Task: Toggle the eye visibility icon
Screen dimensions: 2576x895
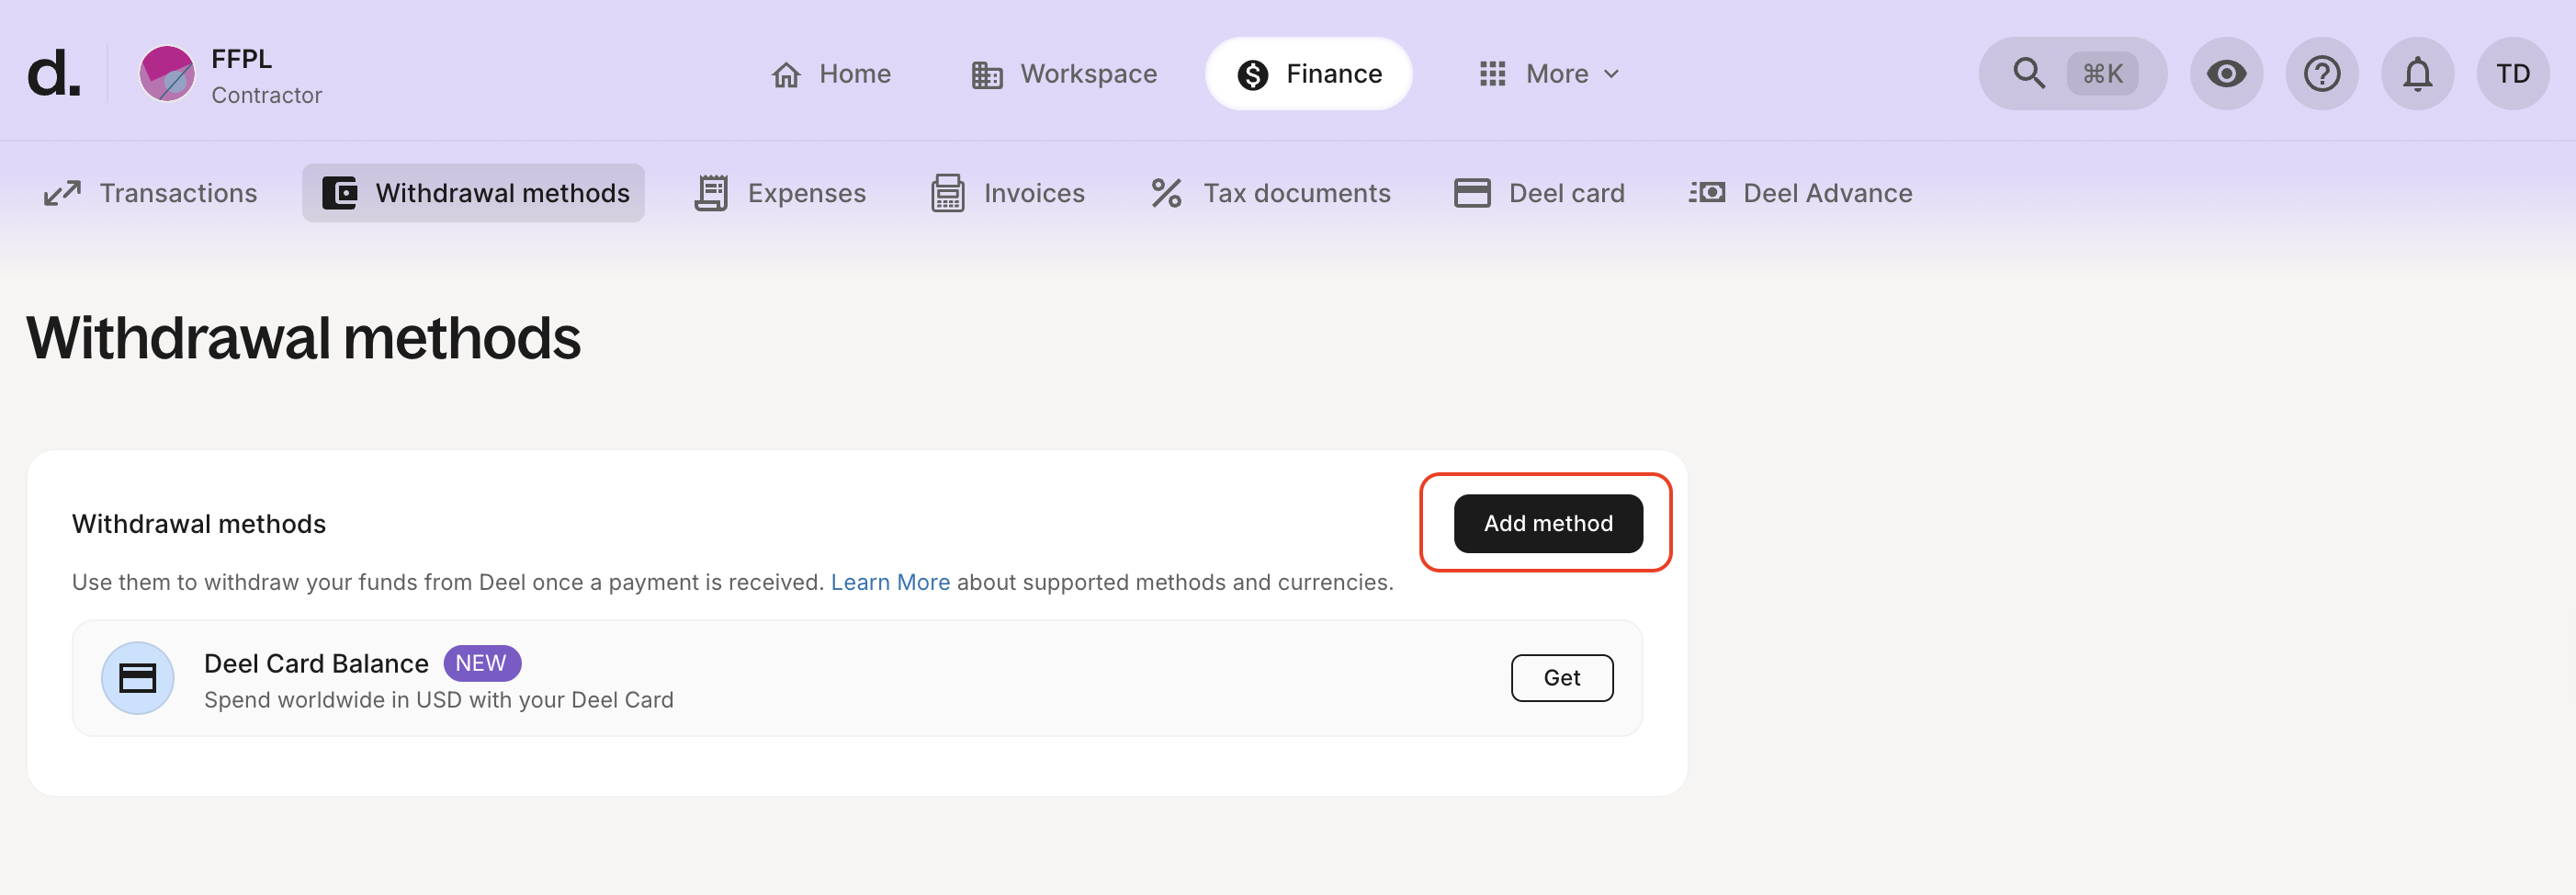Action: (x=2226, y=74)
